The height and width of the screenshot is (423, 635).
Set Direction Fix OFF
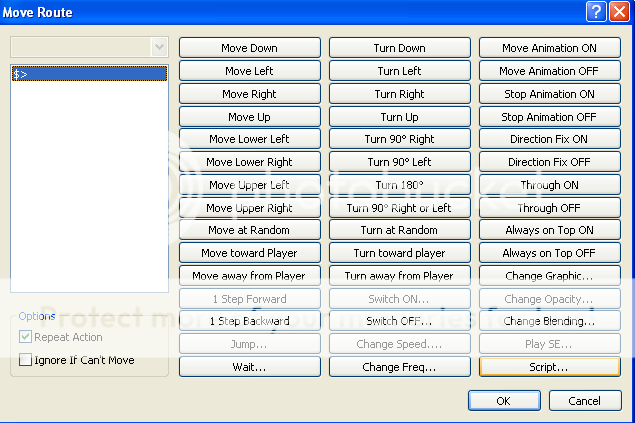(x=549, y=162)
